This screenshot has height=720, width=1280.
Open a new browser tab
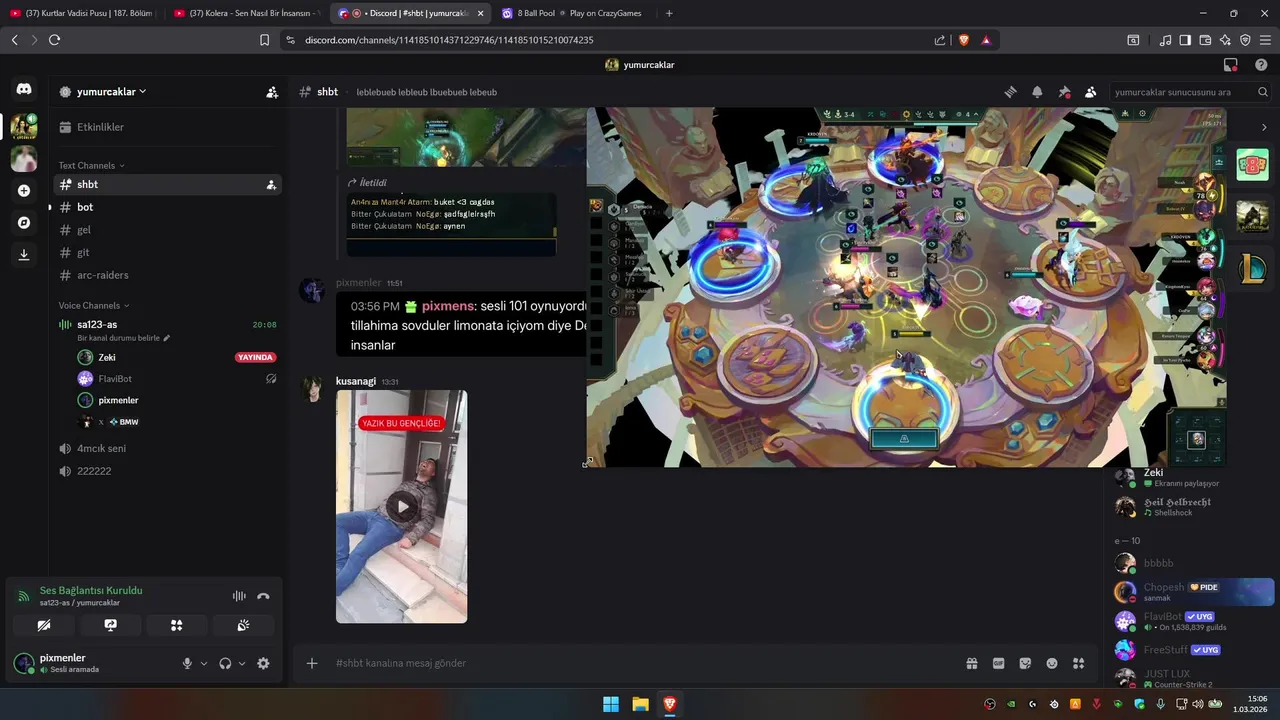[669, 13]
